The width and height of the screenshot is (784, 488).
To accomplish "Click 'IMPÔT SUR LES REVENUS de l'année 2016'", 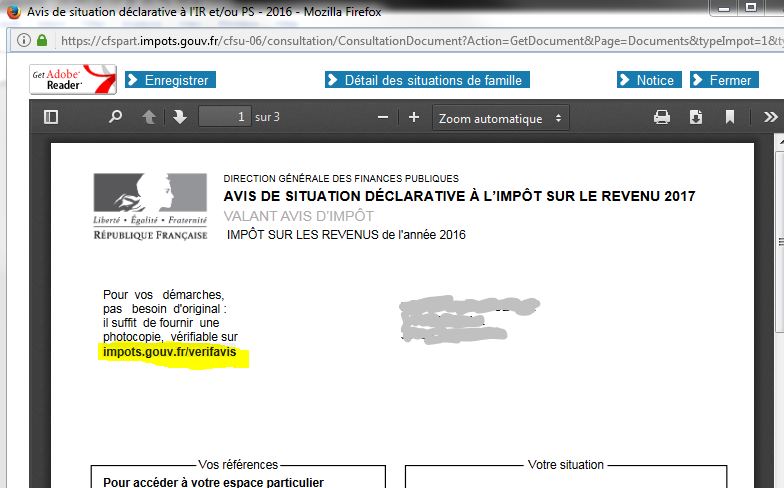I will [x=346, y=234].
